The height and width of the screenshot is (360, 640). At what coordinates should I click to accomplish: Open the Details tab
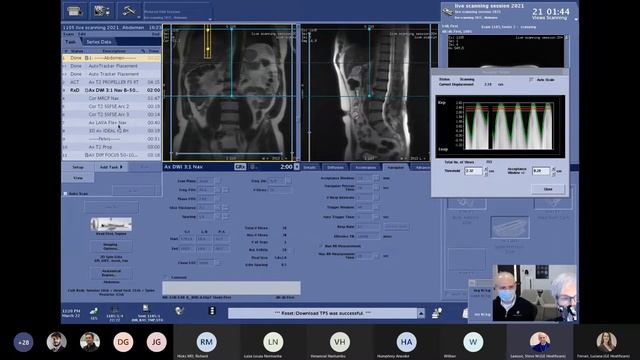[309, 167]
